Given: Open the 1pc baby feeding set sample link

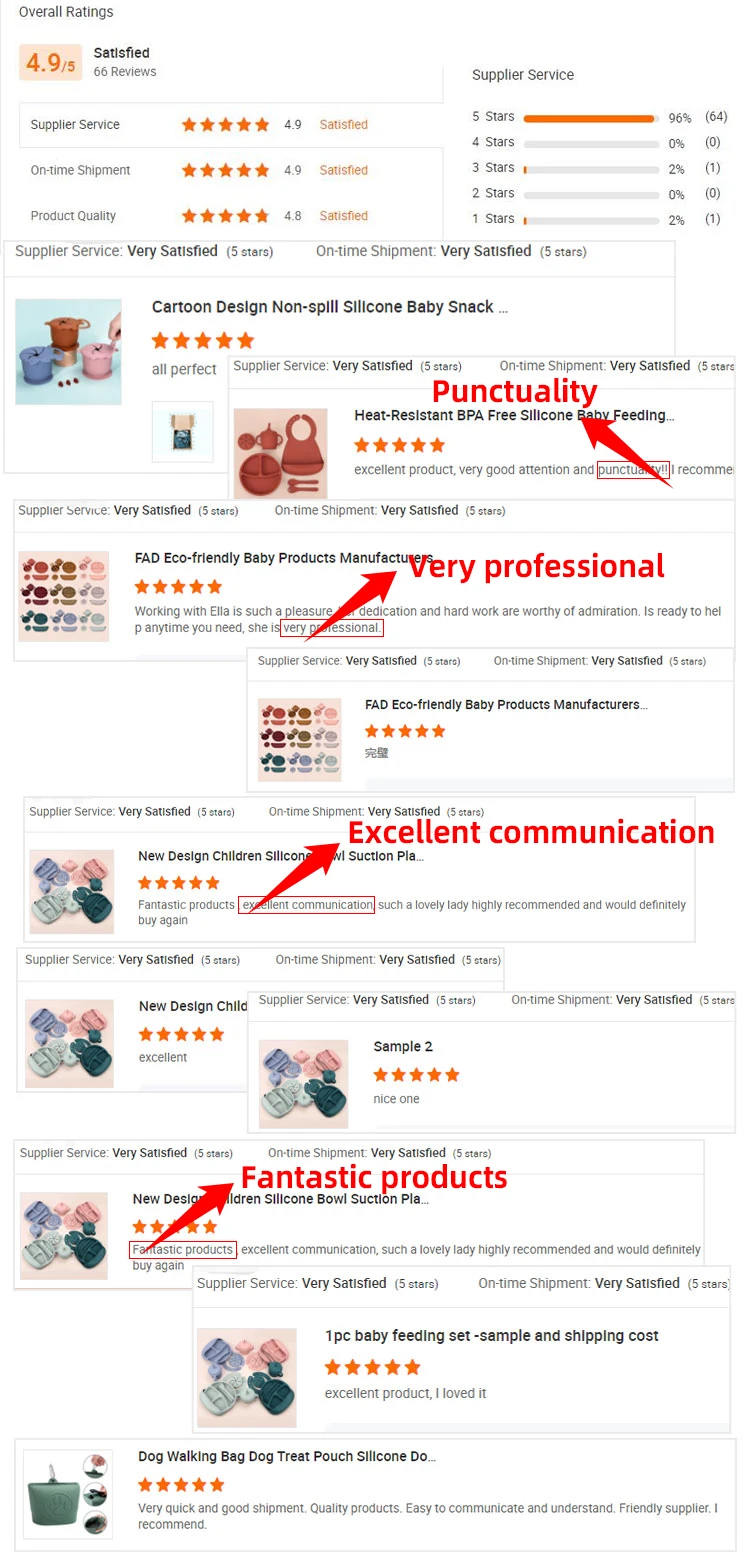Looking at the screenshot, I should [x=492, y=1336].
